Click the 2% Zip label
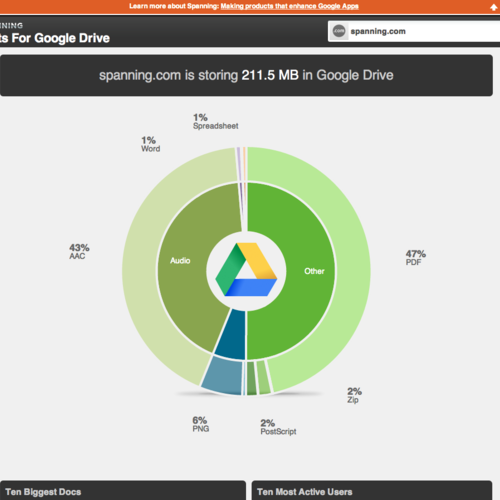 354,395
